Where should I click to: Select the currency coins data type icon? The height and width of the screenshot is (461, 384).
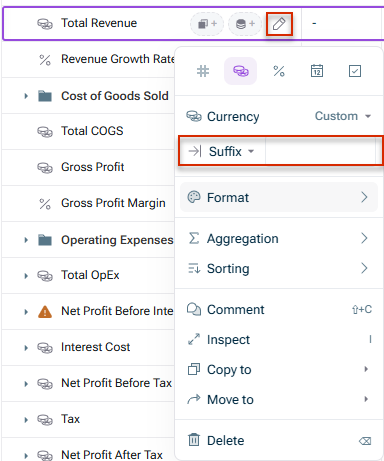241,71
